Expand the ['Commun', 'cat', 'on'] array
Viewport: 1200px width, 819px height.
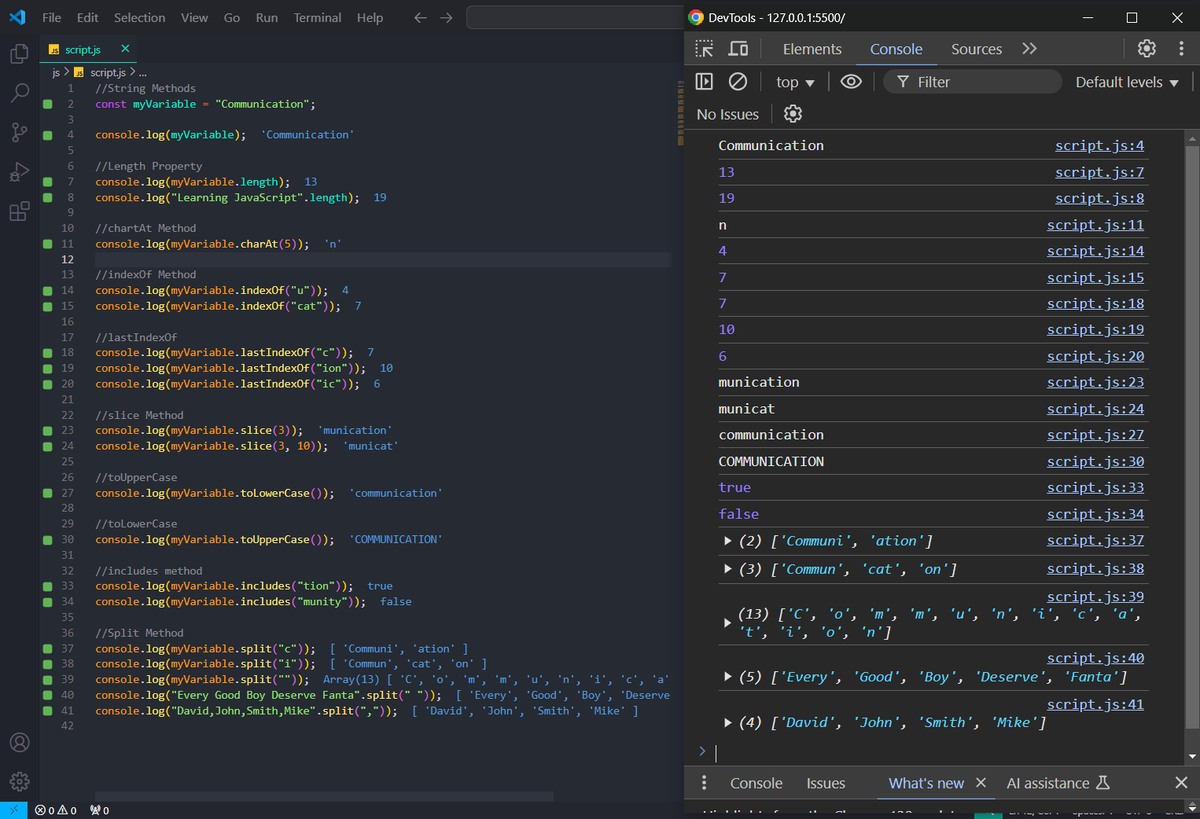click(728, 569)
